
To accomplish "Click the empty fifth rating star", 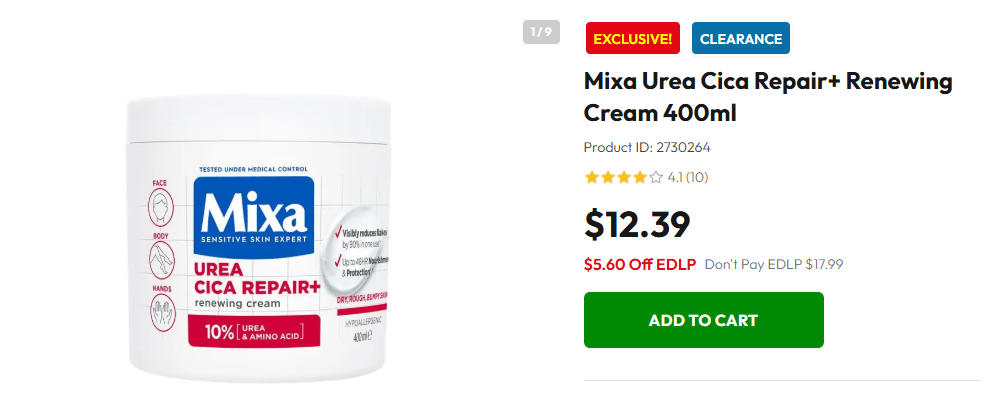I will point(656,178).
